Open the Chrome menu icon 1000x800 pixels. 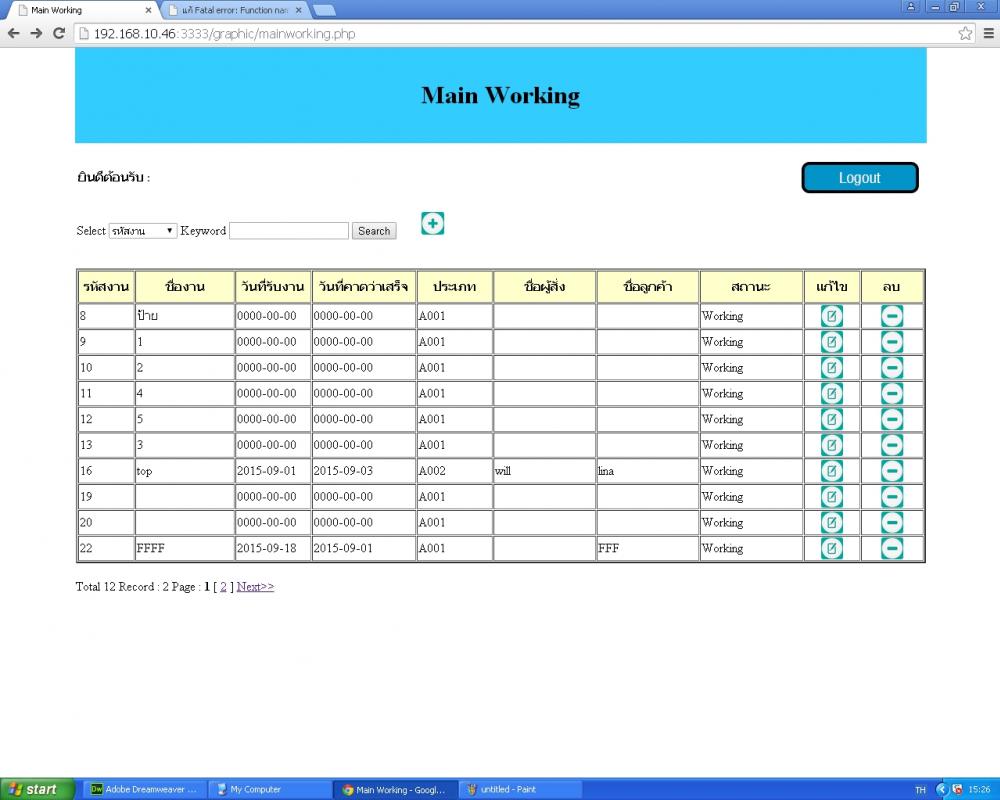coord(989,33)
